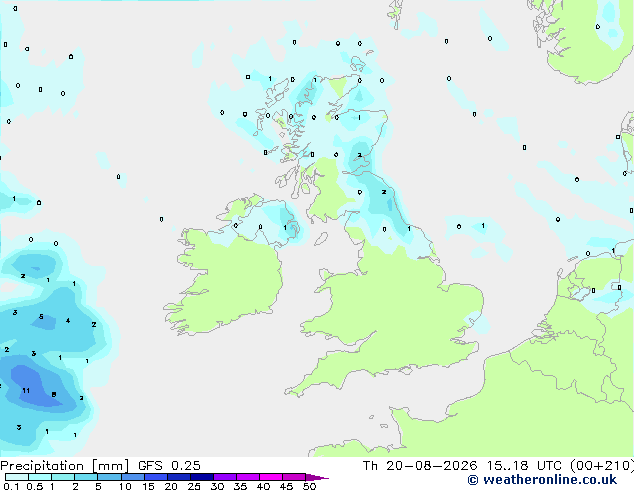Pick the 10–15 mm legend swatch
The height and width of the screenshot is (490, 634).
click(x=132, y=477)
